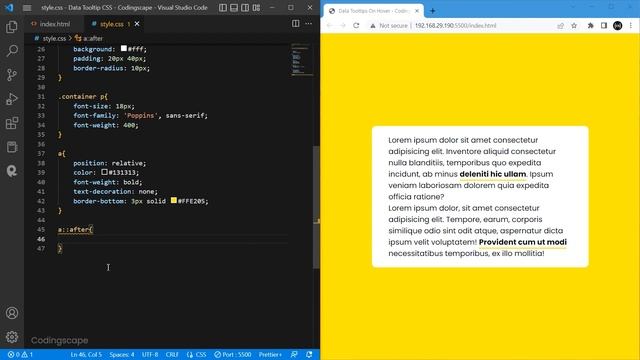Screen dimensions: 640x360
Task: Open #131313 color swatch on line 39
Action: [104, 172]
